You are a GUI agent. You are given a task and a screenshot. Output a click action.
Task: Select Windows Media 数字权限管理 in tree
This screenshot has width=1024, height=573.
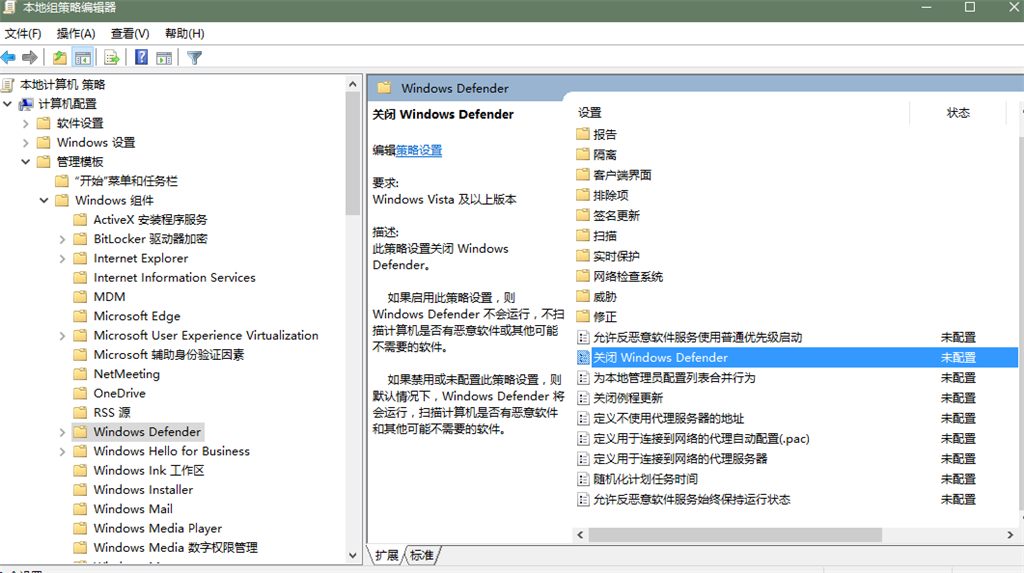tap(176, 548)
